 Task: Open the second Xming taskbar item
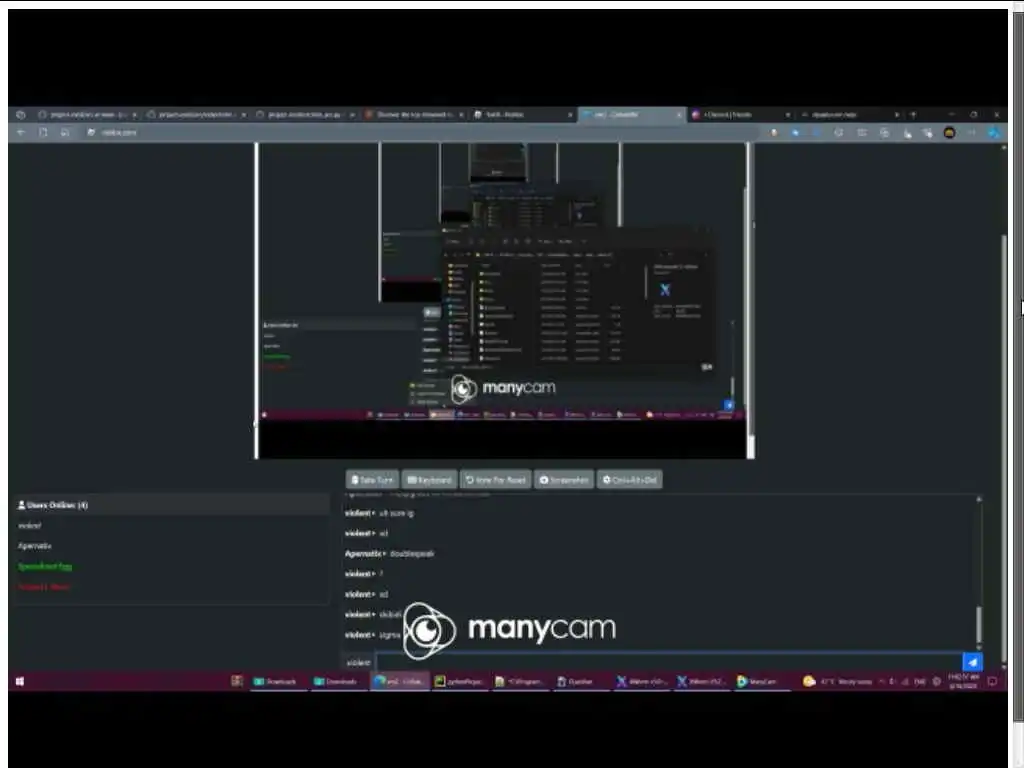[x=701, y=681]
